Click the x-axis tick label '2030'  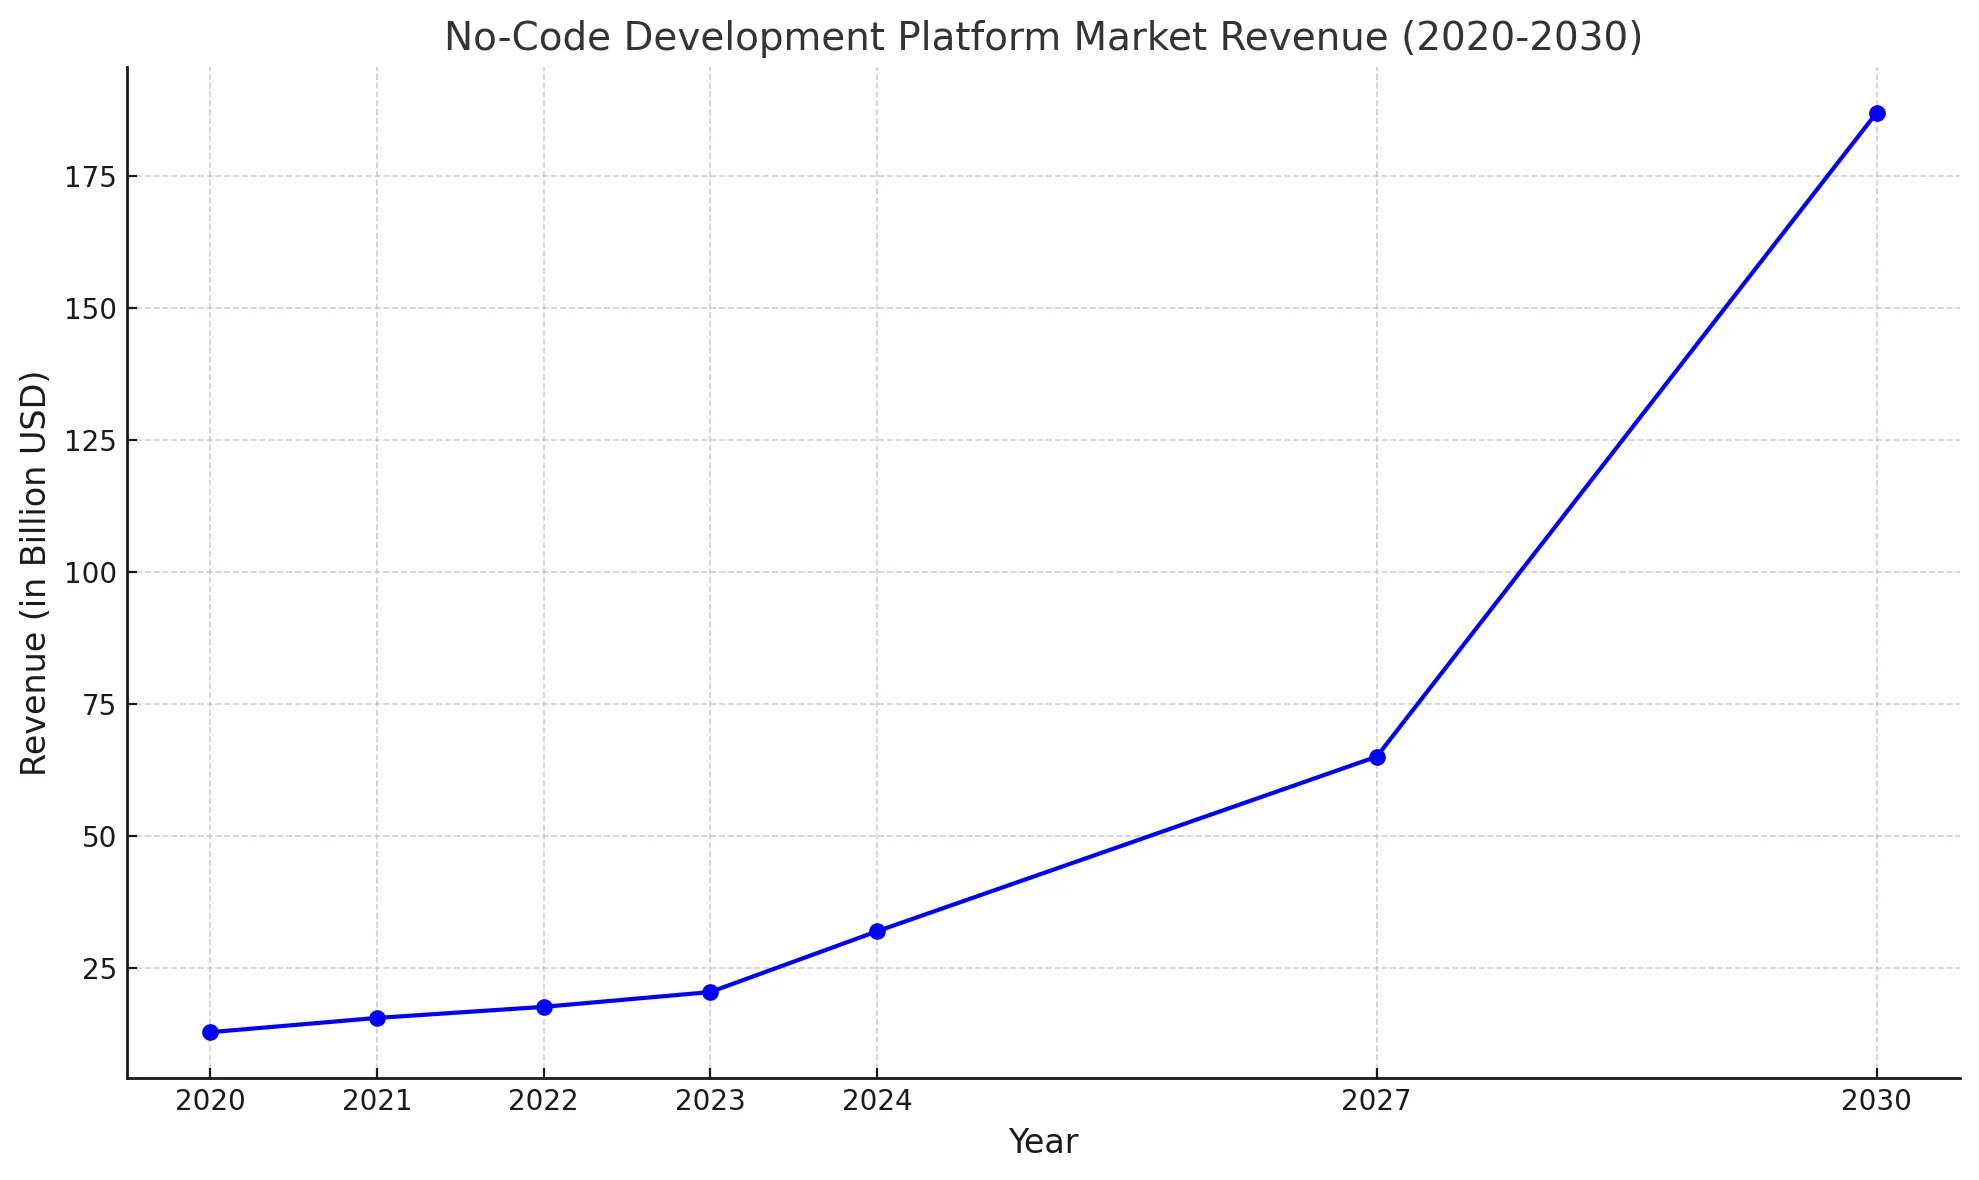coord(1877,1101)
